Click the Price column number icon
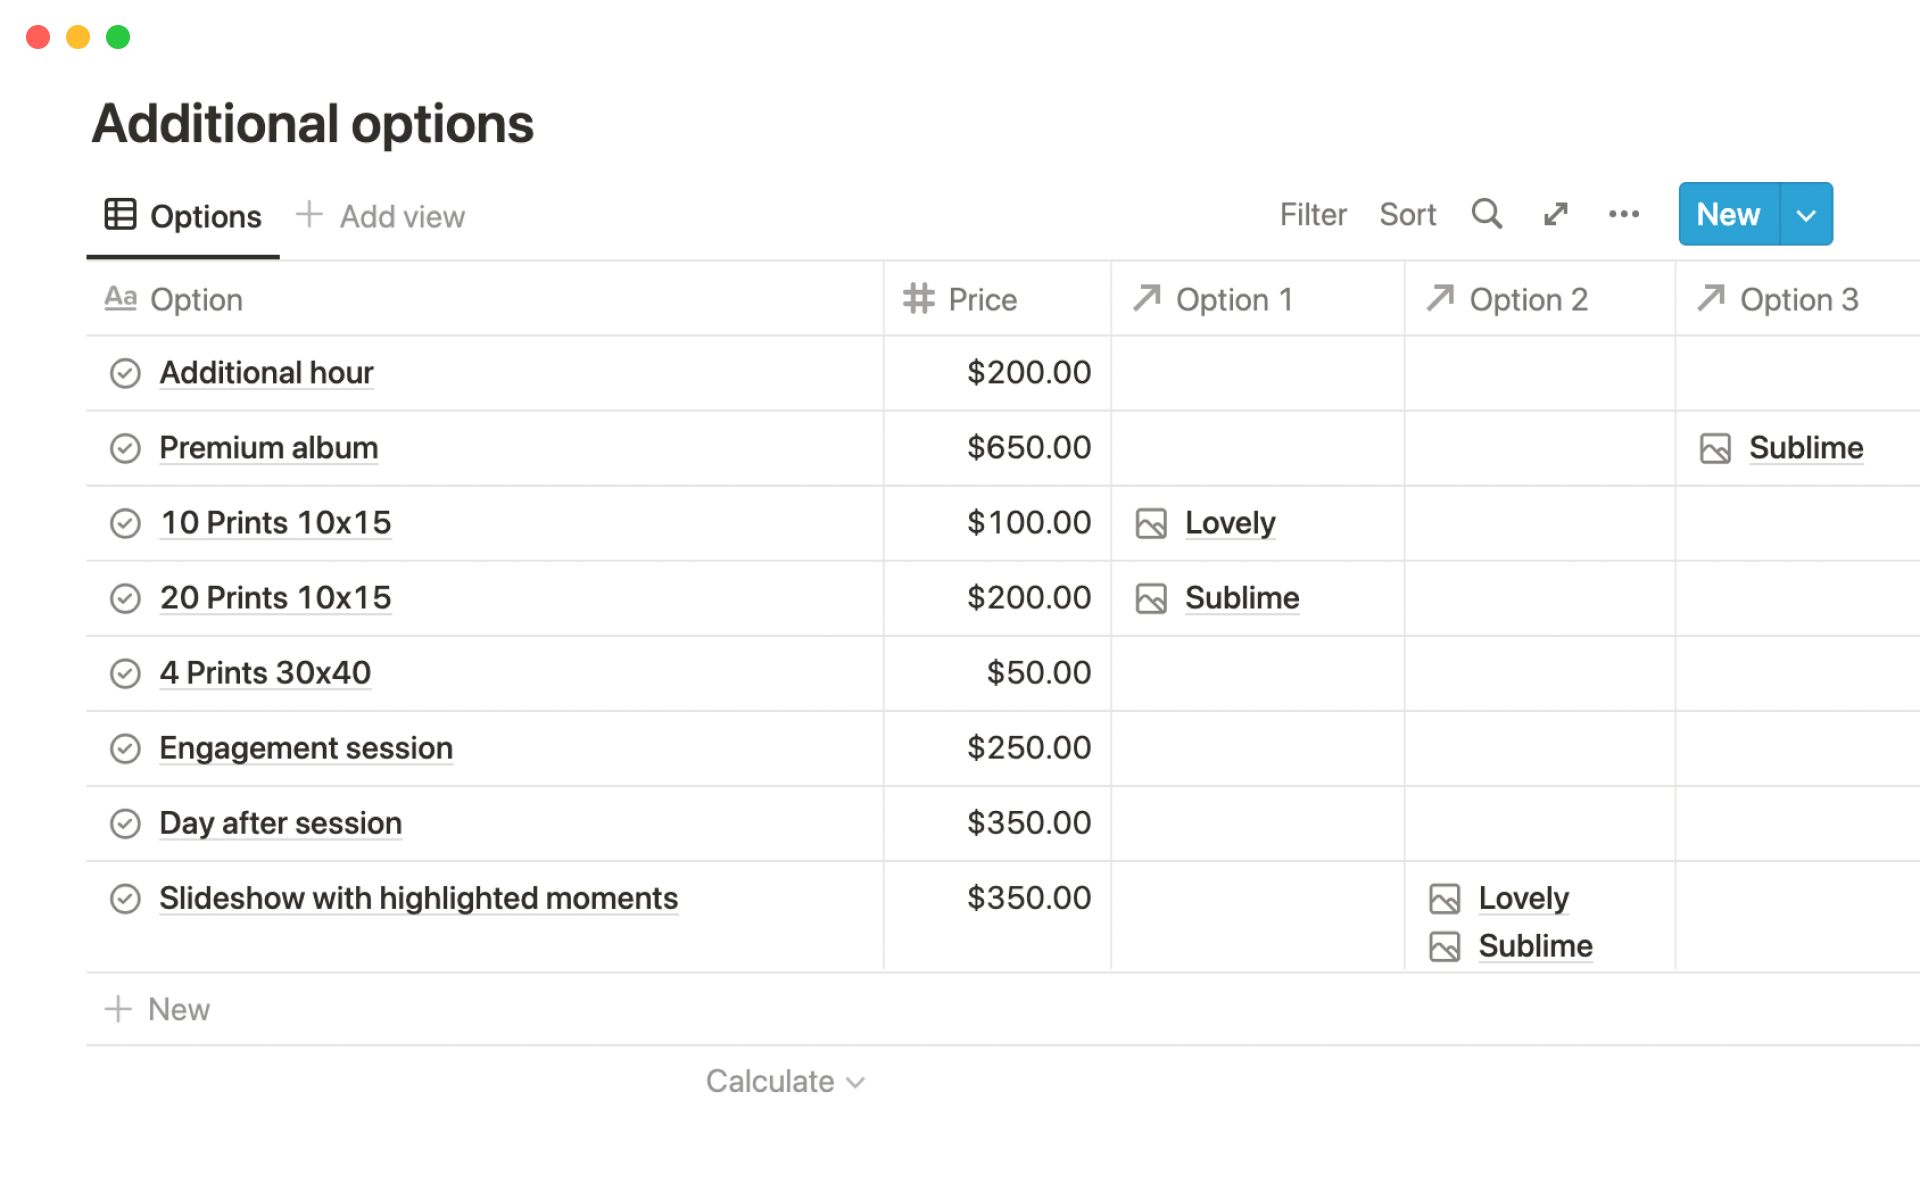Image resolution: width=1920 pixels, height=1200 pixels. click(x=918, y=299)
